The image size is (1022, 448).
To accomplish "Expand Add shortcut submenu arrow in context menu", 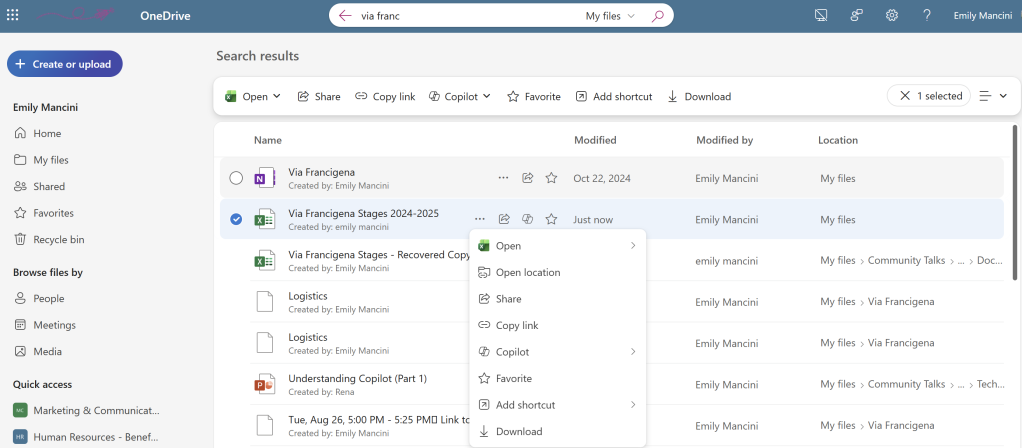I will coord(633,404).
